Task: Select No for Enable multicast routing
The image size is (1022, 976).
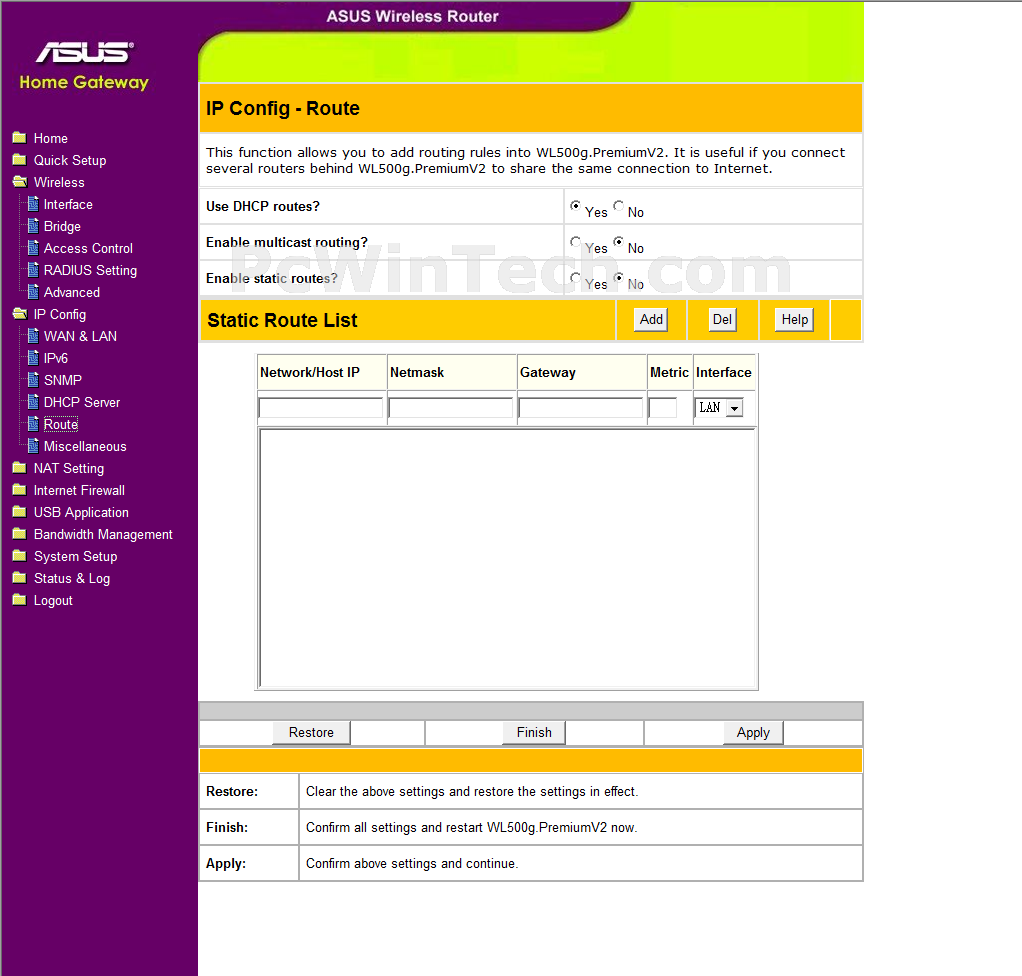Action: click(618, 241)
